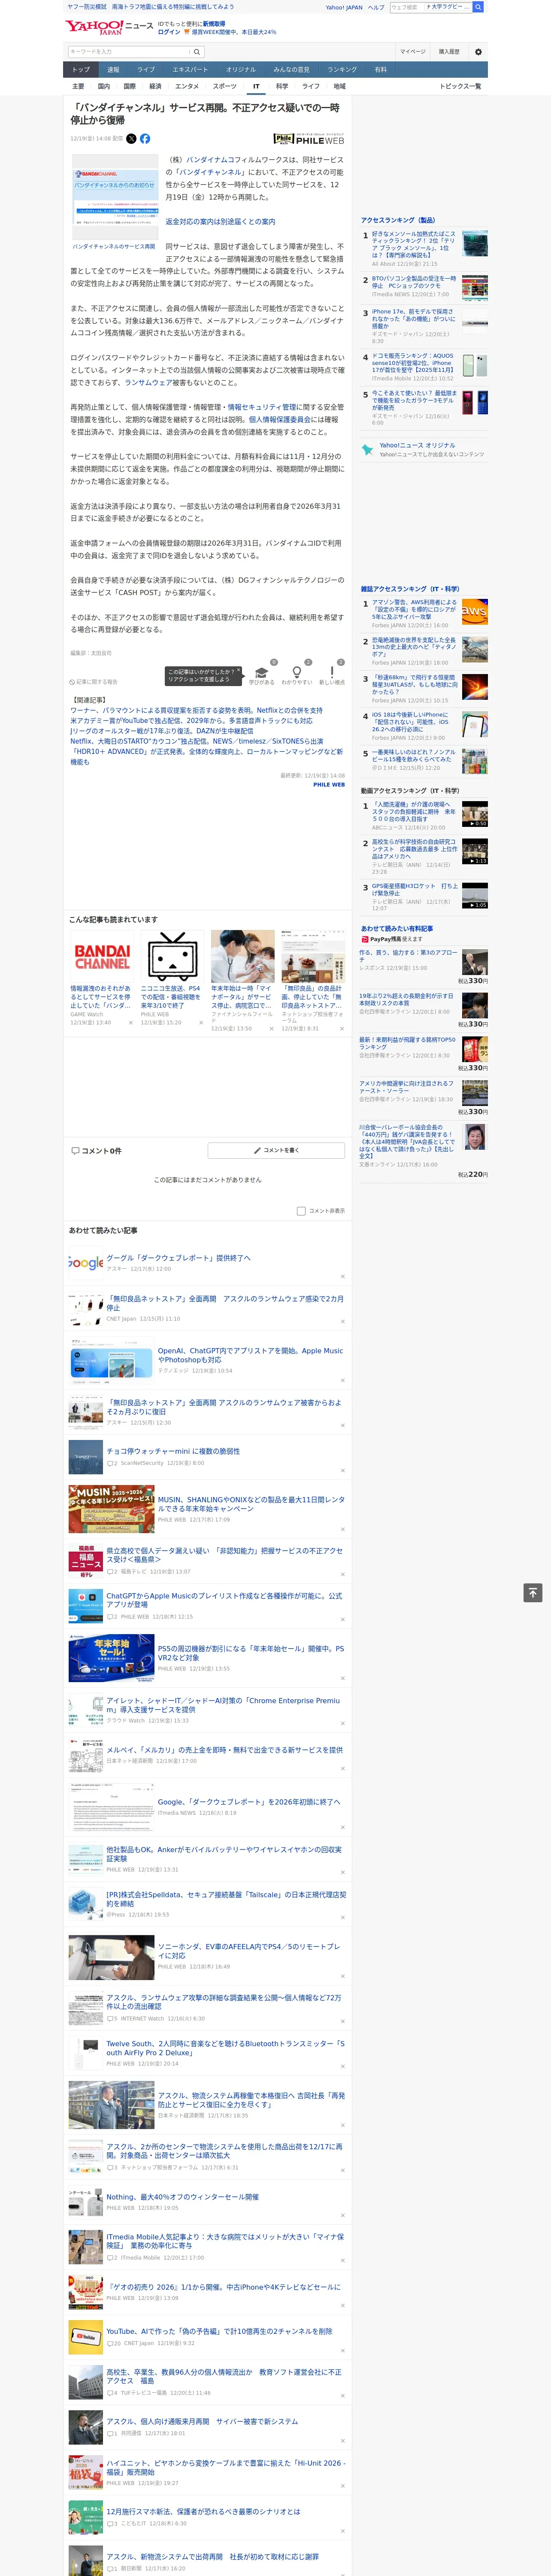Open the 個人情報保護委員会 inline link
The height and width of the screenshot is (2576, 551).
(280, 420)
